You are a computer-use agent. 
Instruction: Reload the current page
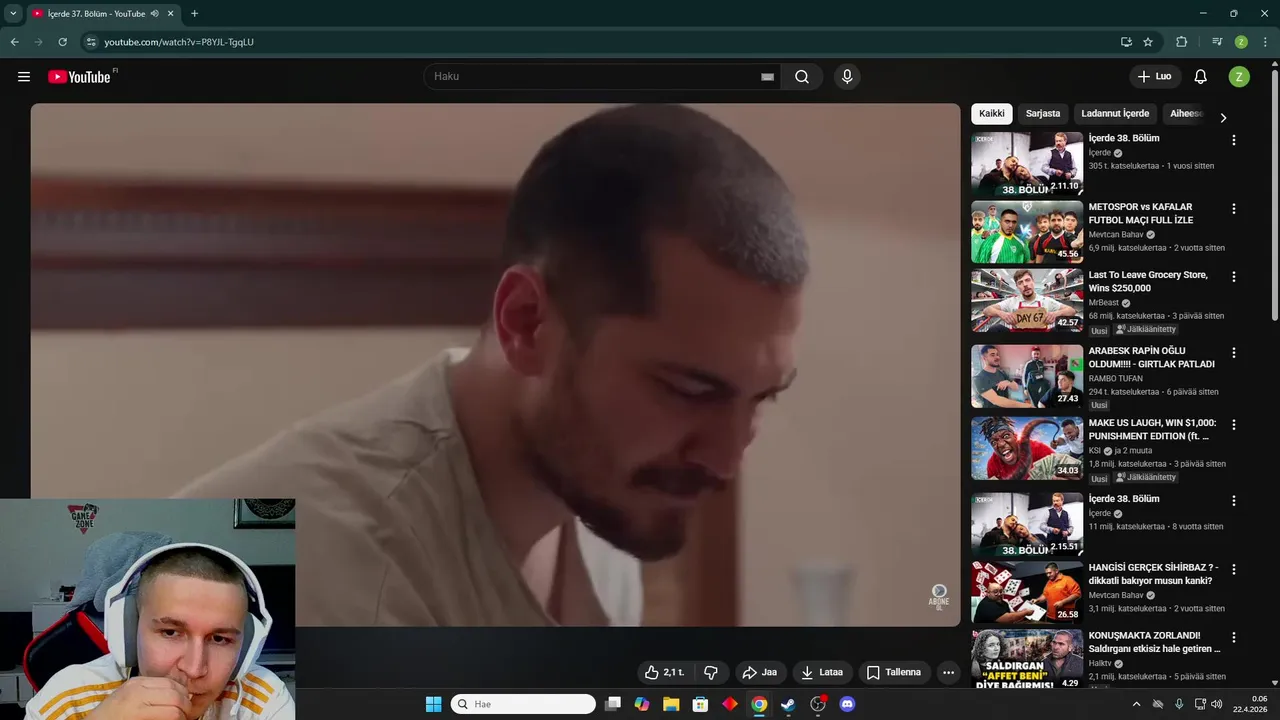coord(62,42)
